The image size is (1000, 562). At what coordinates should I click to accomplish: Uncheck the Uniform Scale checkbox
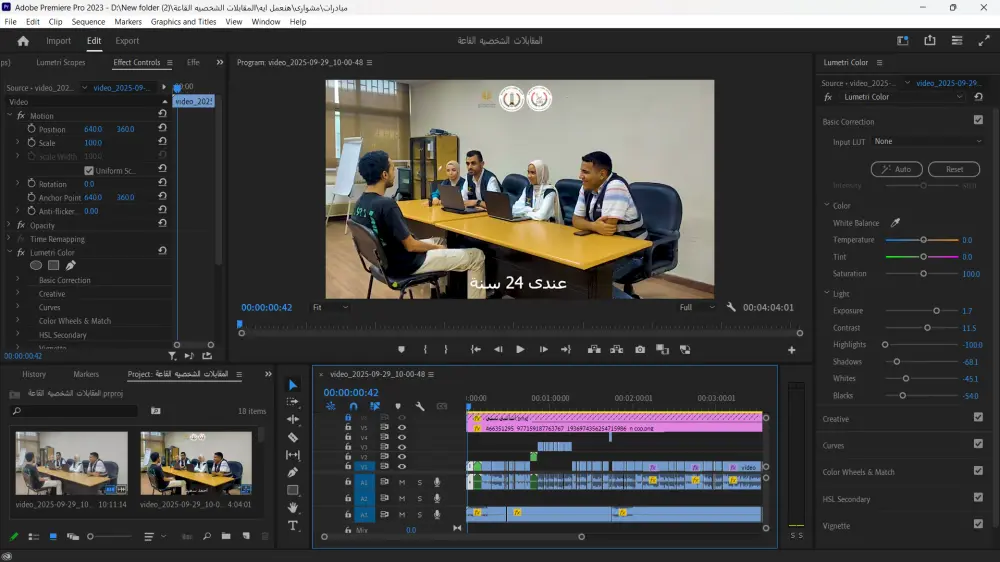click(89, 171)
